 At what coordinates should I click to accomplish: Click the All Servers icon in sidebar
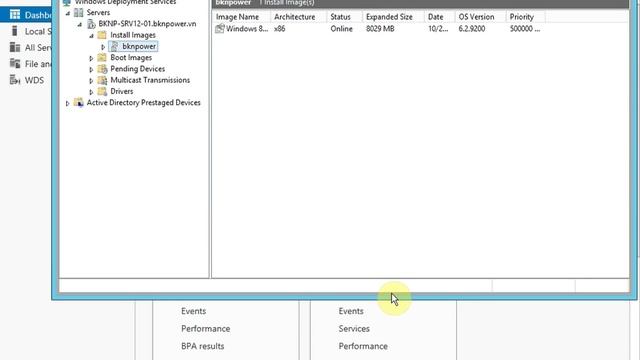15,47
